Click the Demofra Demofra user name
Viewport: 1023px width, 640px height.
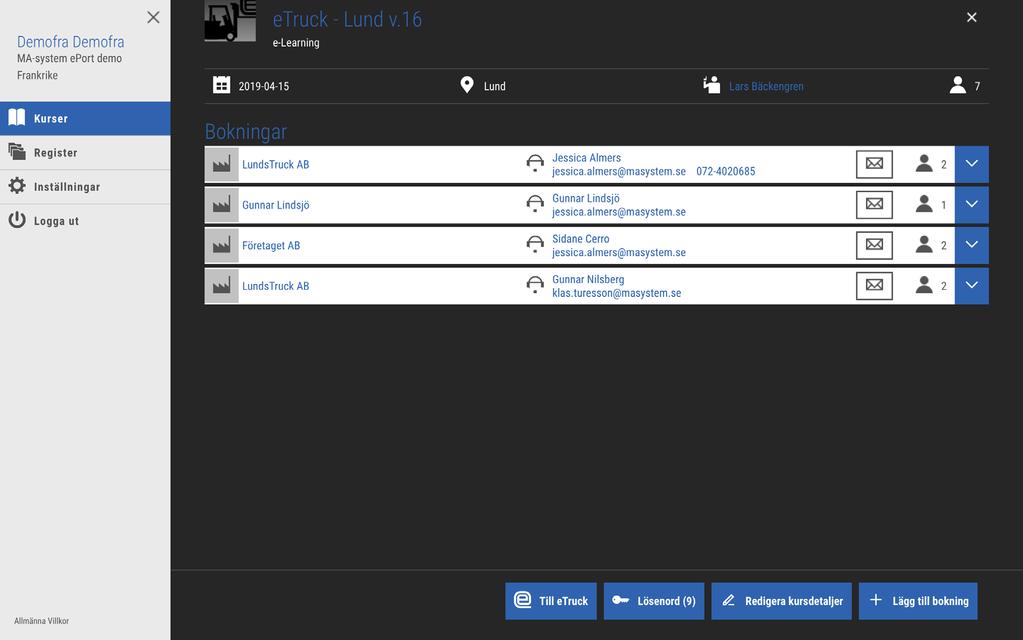pos(70,42)
